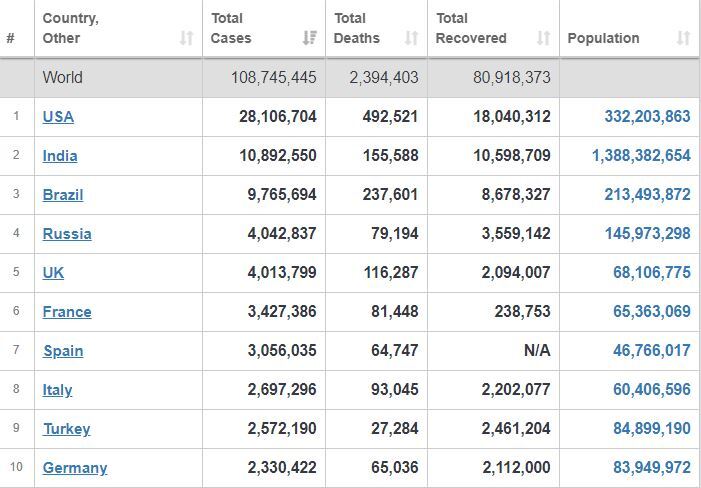Viewport: 701px width, 488px height.
Task: Open the France country link
Action: pos(67,311)
